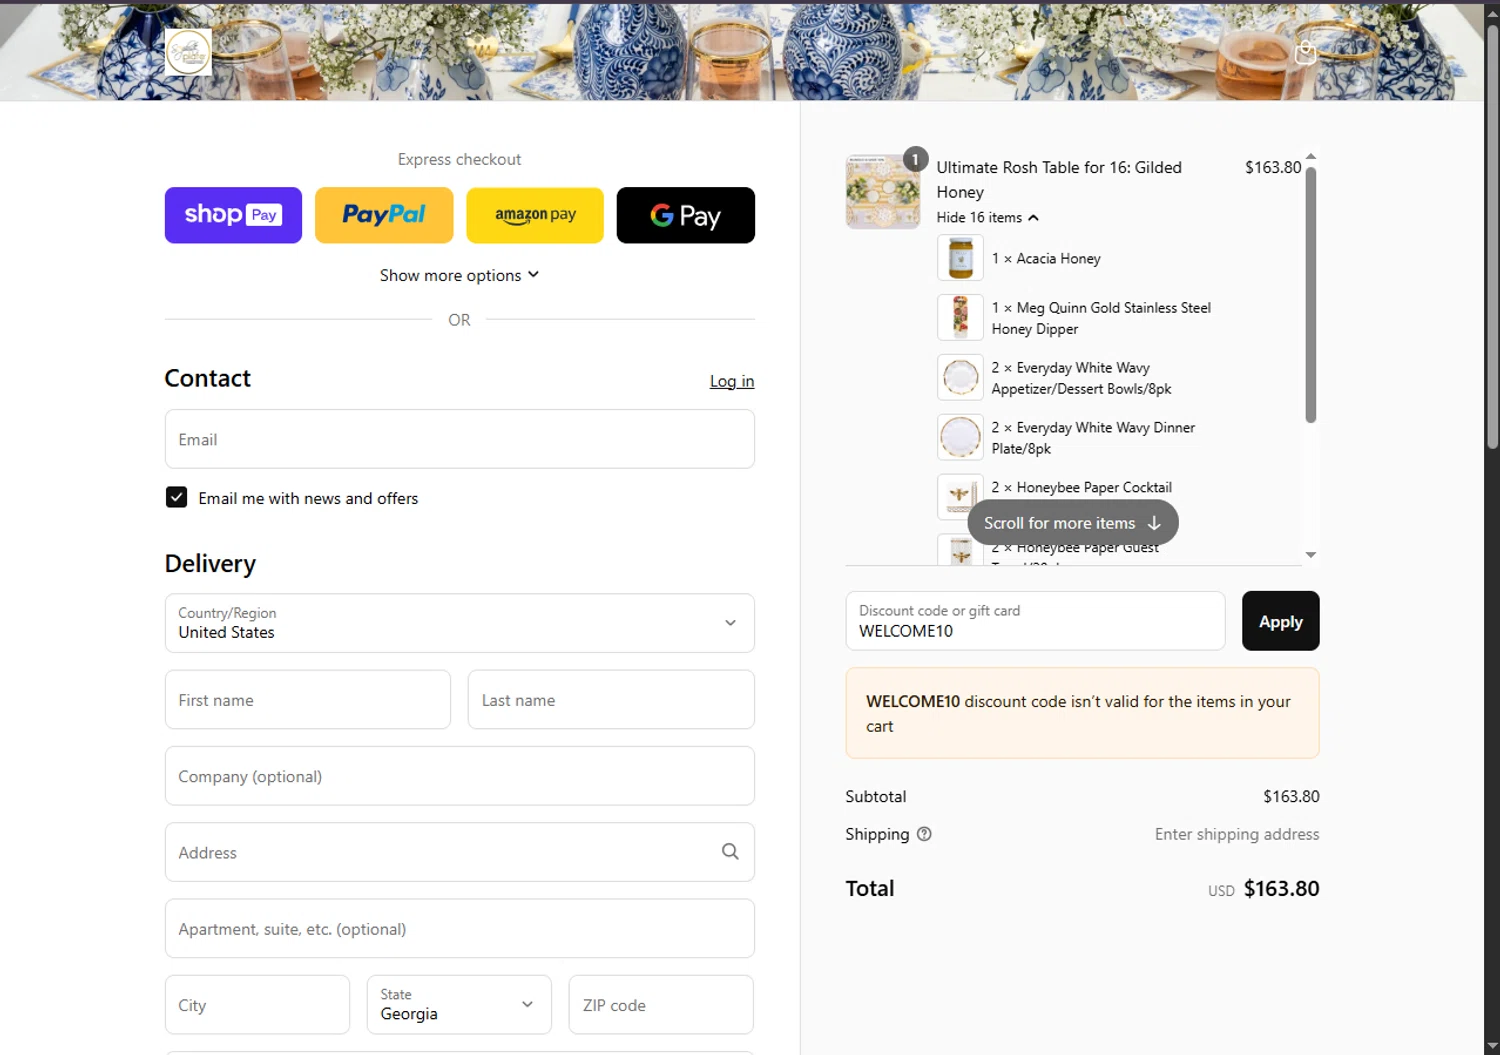Choose Amazon Pay express checkout
Image resolution: width=1500 pixels, height=1055 pixels.
[x=535, y=215]
